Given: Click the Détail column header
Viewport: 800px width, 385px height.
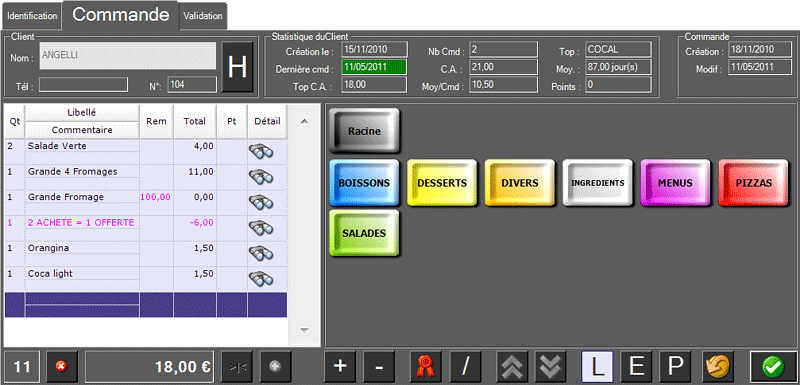Looking at the screenshot, I should (x=267, y=121).
